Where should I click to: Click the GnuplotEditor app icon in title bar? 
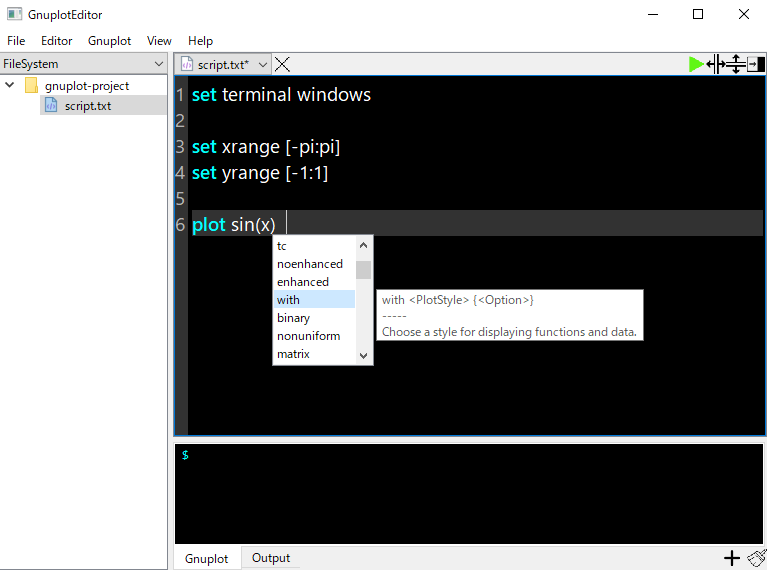coord(14,14)
